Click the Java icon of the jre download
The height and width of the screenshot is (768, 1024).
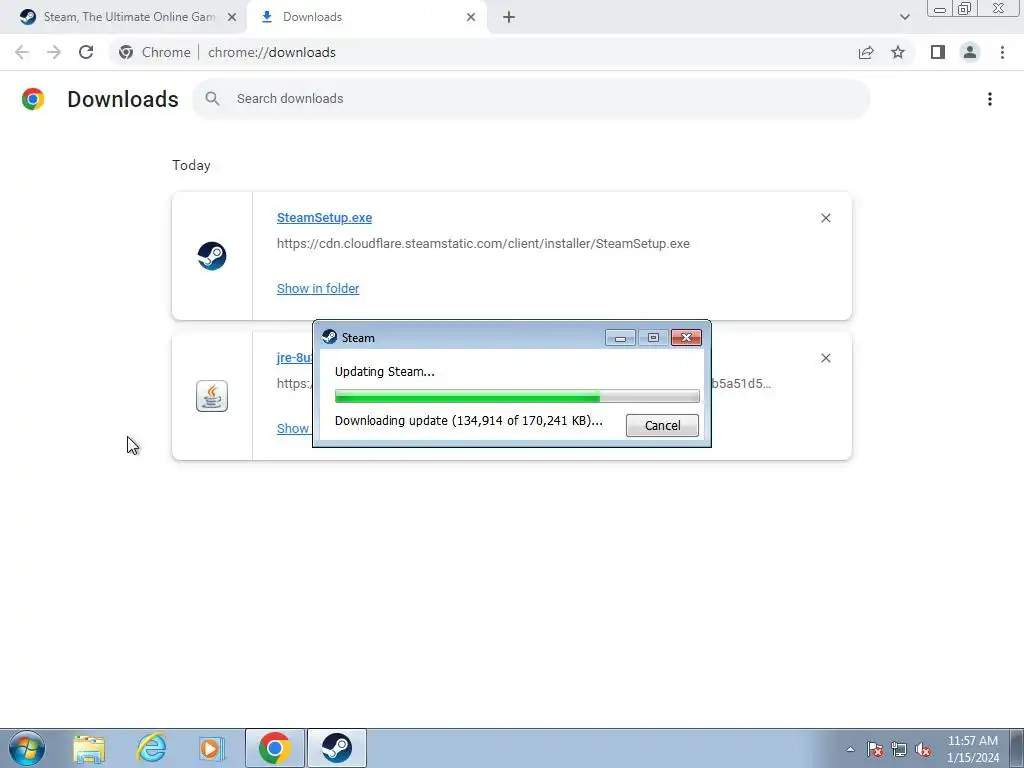(212, 396)
